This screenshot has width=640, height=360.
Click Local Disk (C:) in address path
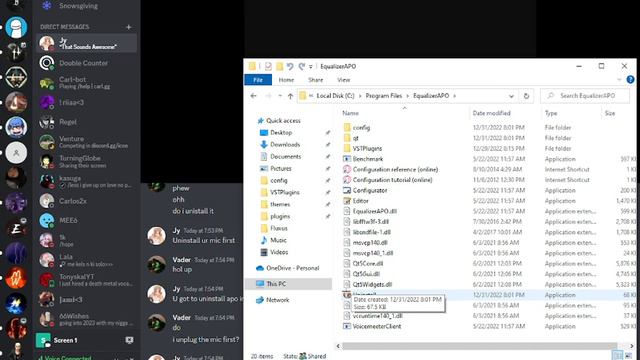tap(335, 96)
